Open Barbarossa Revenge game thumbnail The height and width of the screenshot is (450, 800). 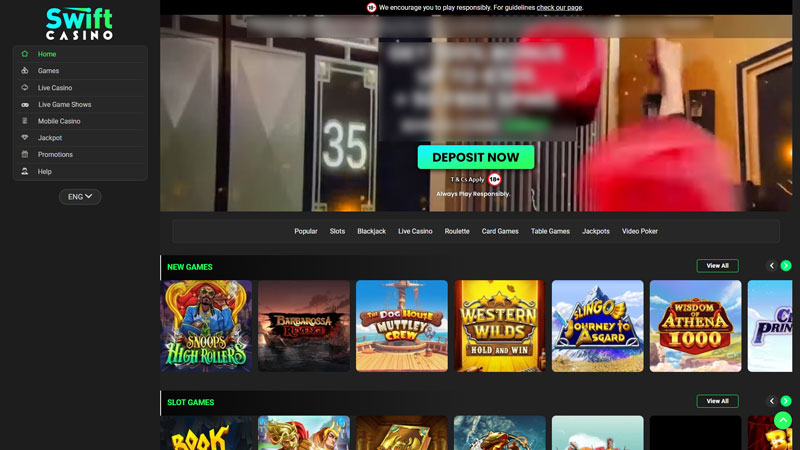[304, 326]
